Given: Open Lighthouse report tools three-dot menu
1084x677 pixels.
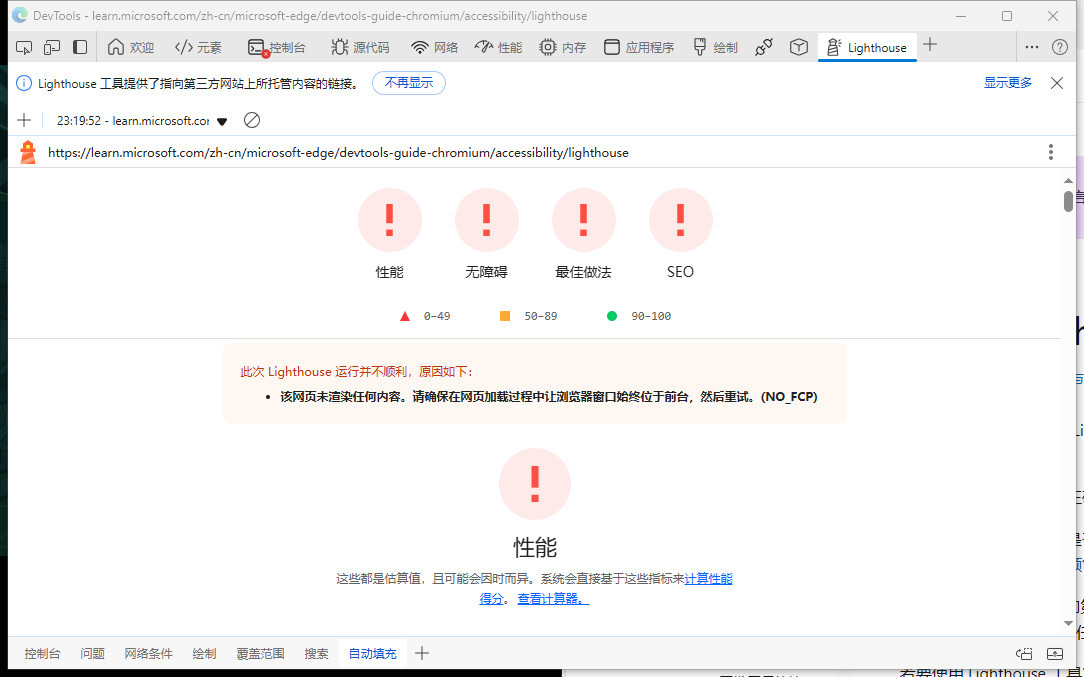Looking at the screenshot, I should [x=1051, y=152].
